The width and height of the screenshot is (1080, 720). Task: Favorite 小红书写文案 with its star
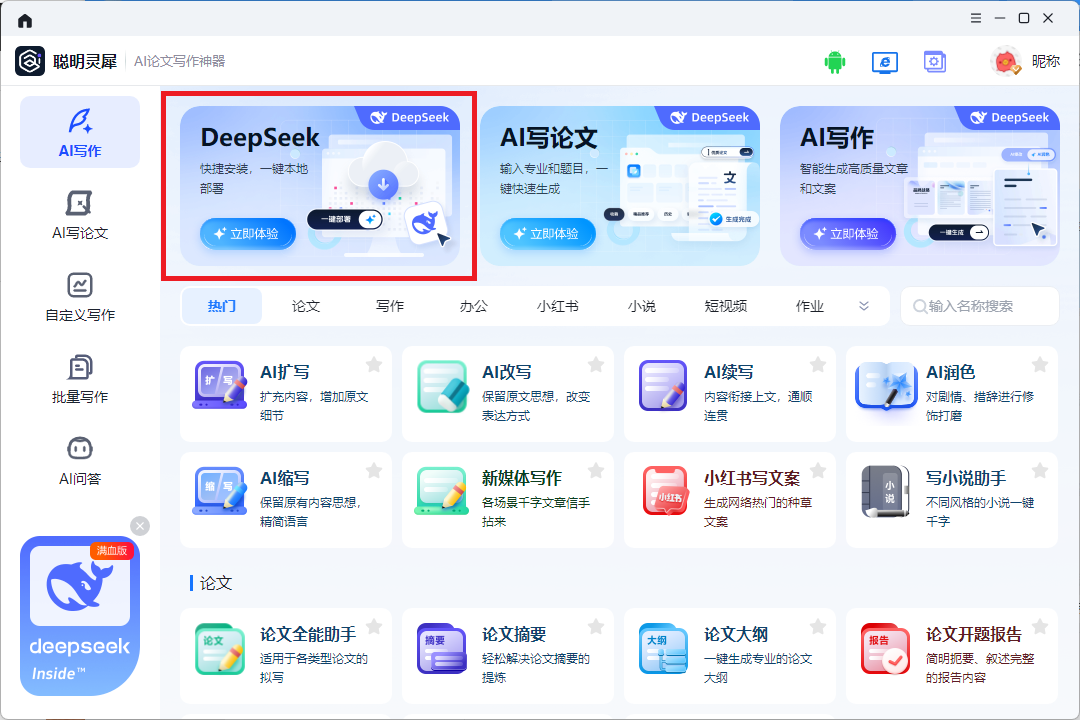pos(818,471)
